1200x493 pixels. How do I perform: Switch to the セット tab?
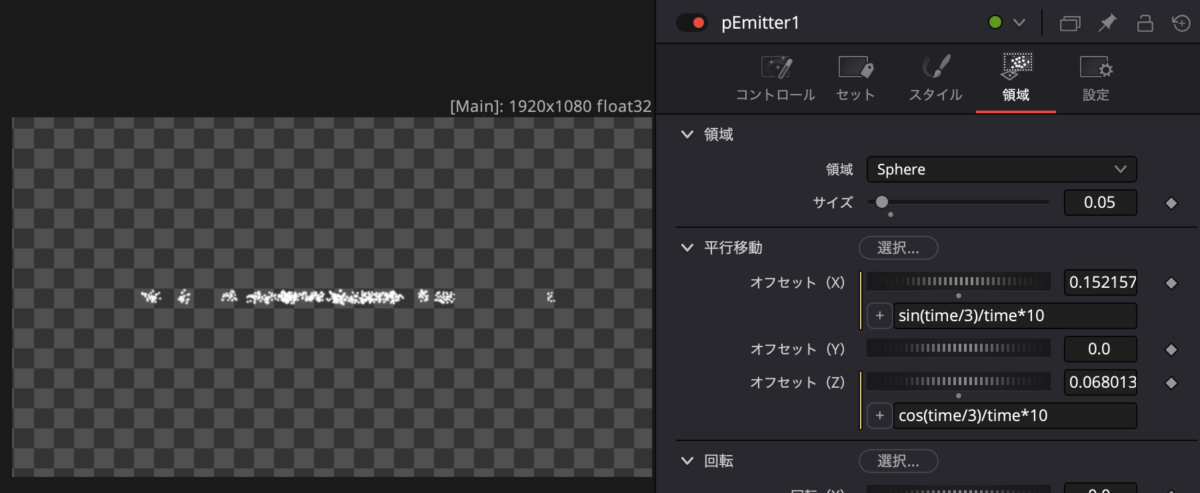[x=855, y=79]
